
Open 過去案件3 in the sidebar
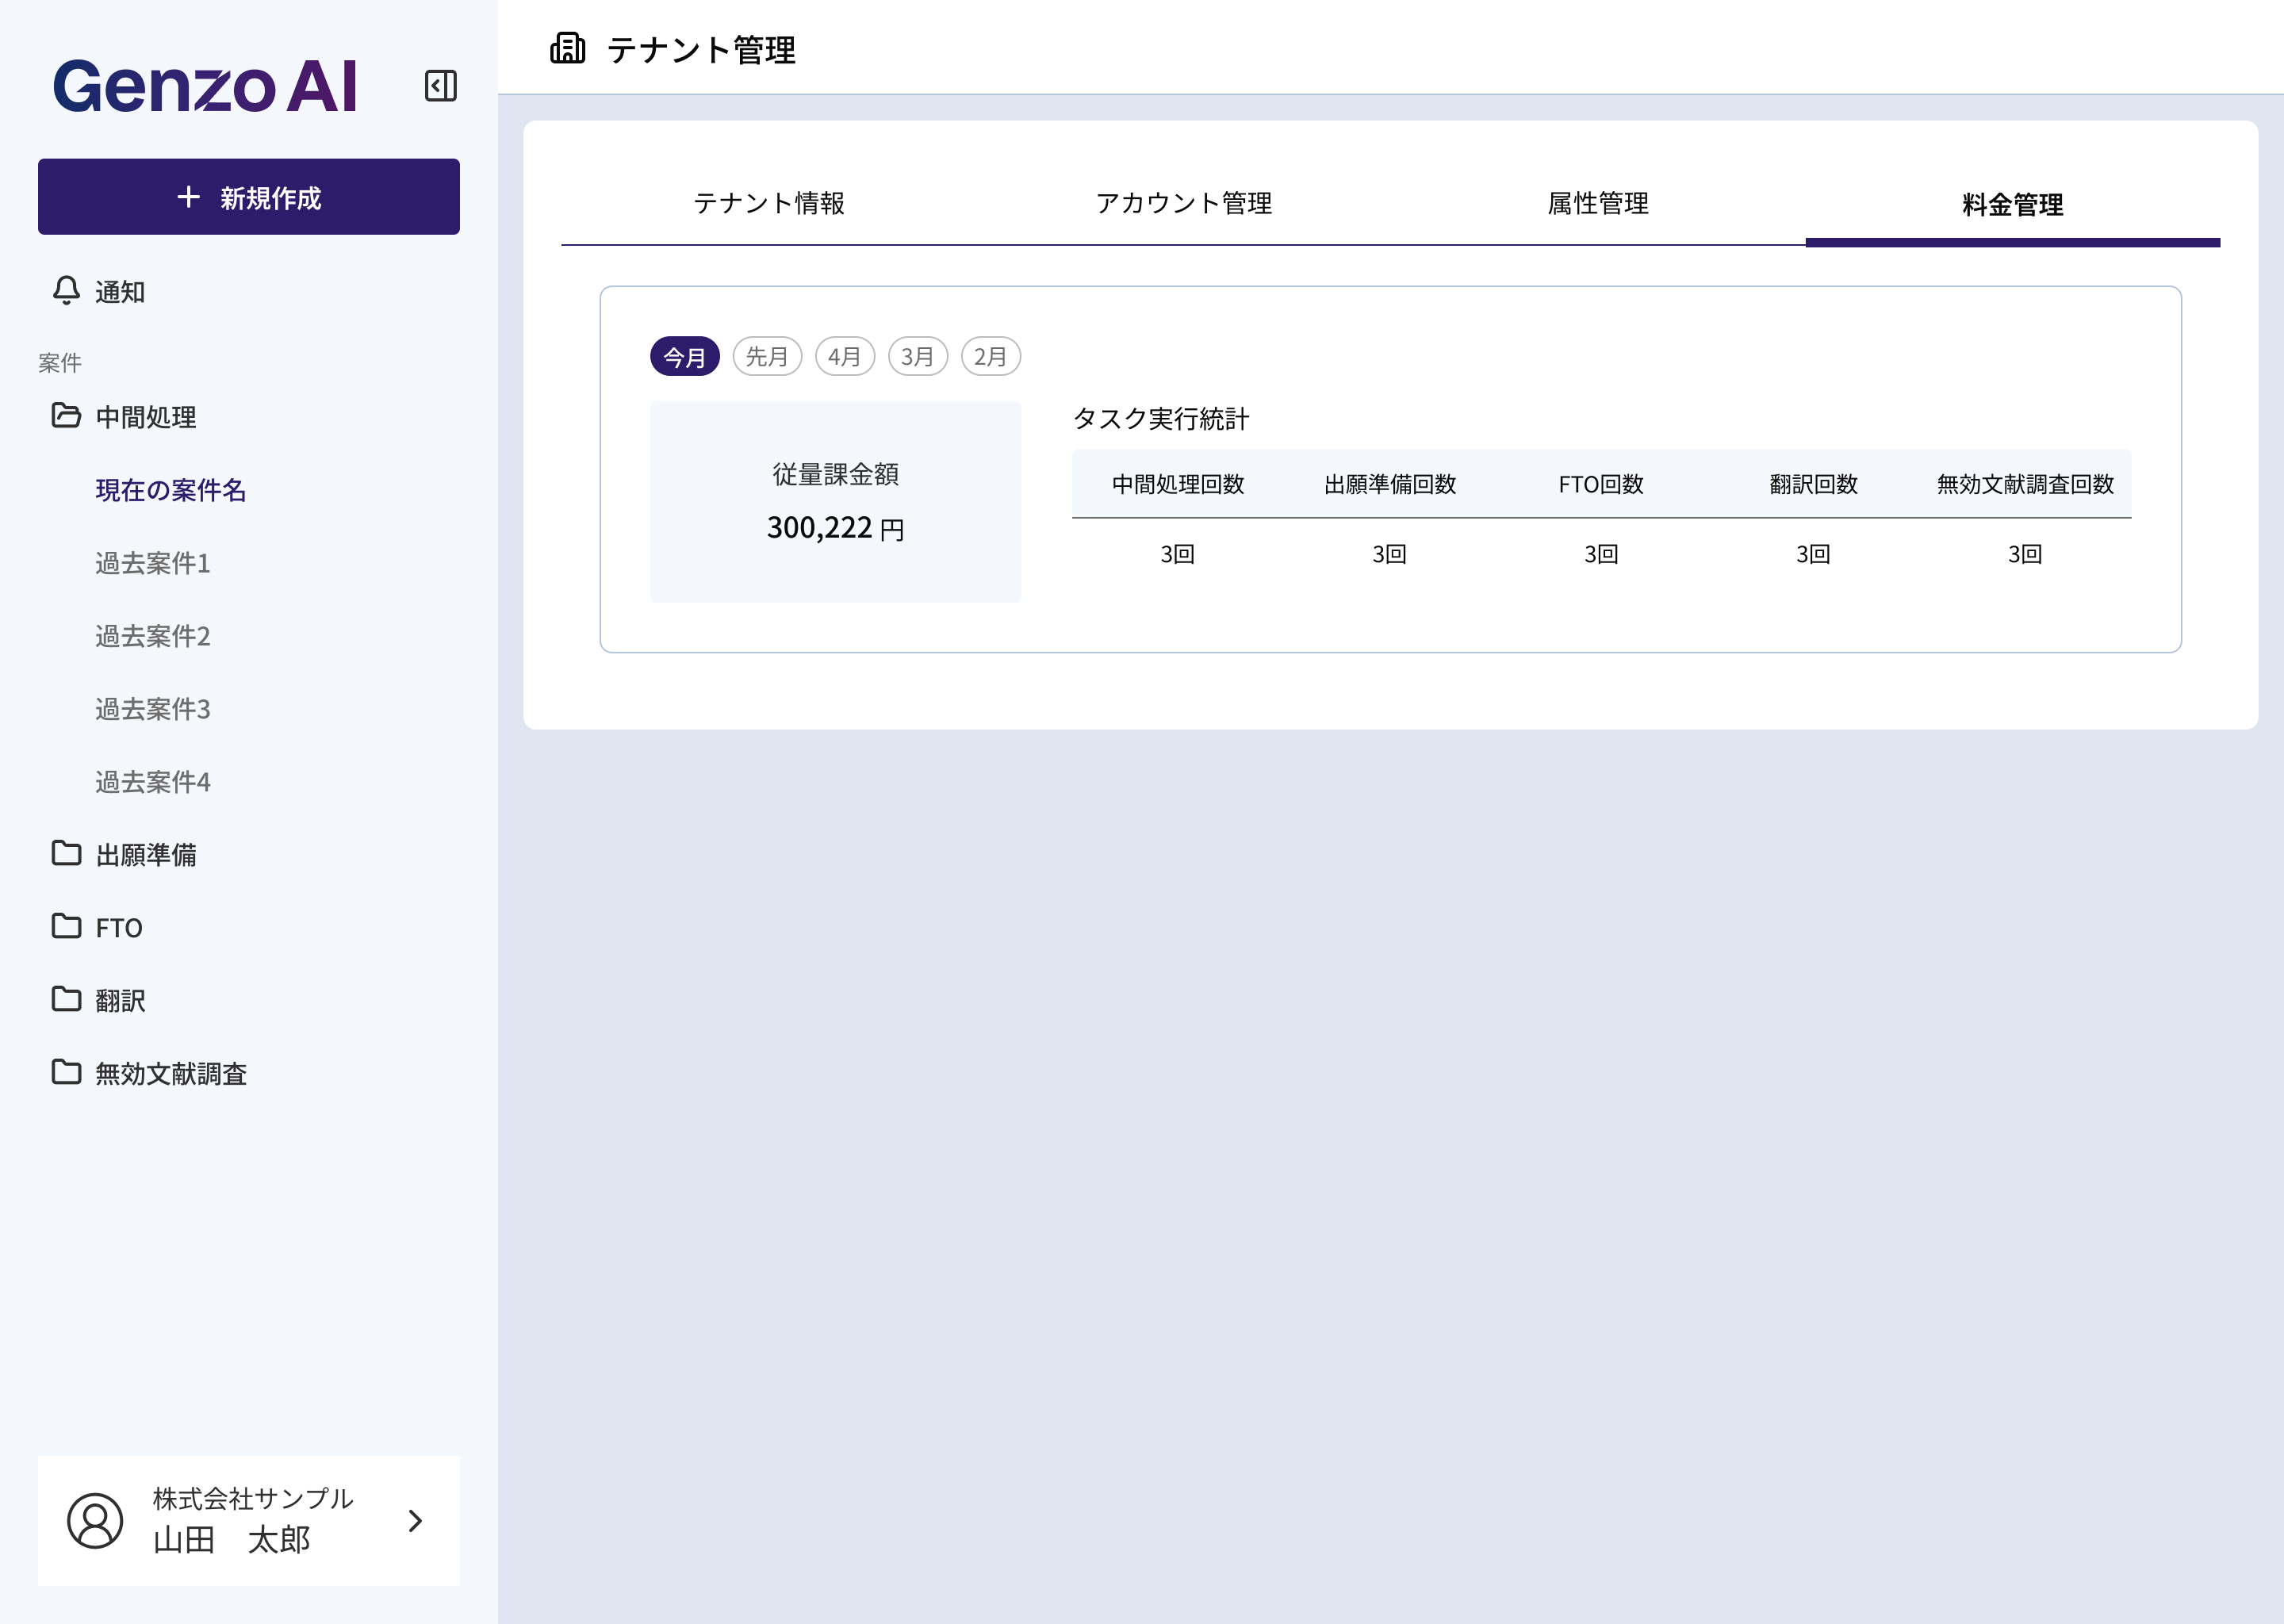click(x=153, y=709)
